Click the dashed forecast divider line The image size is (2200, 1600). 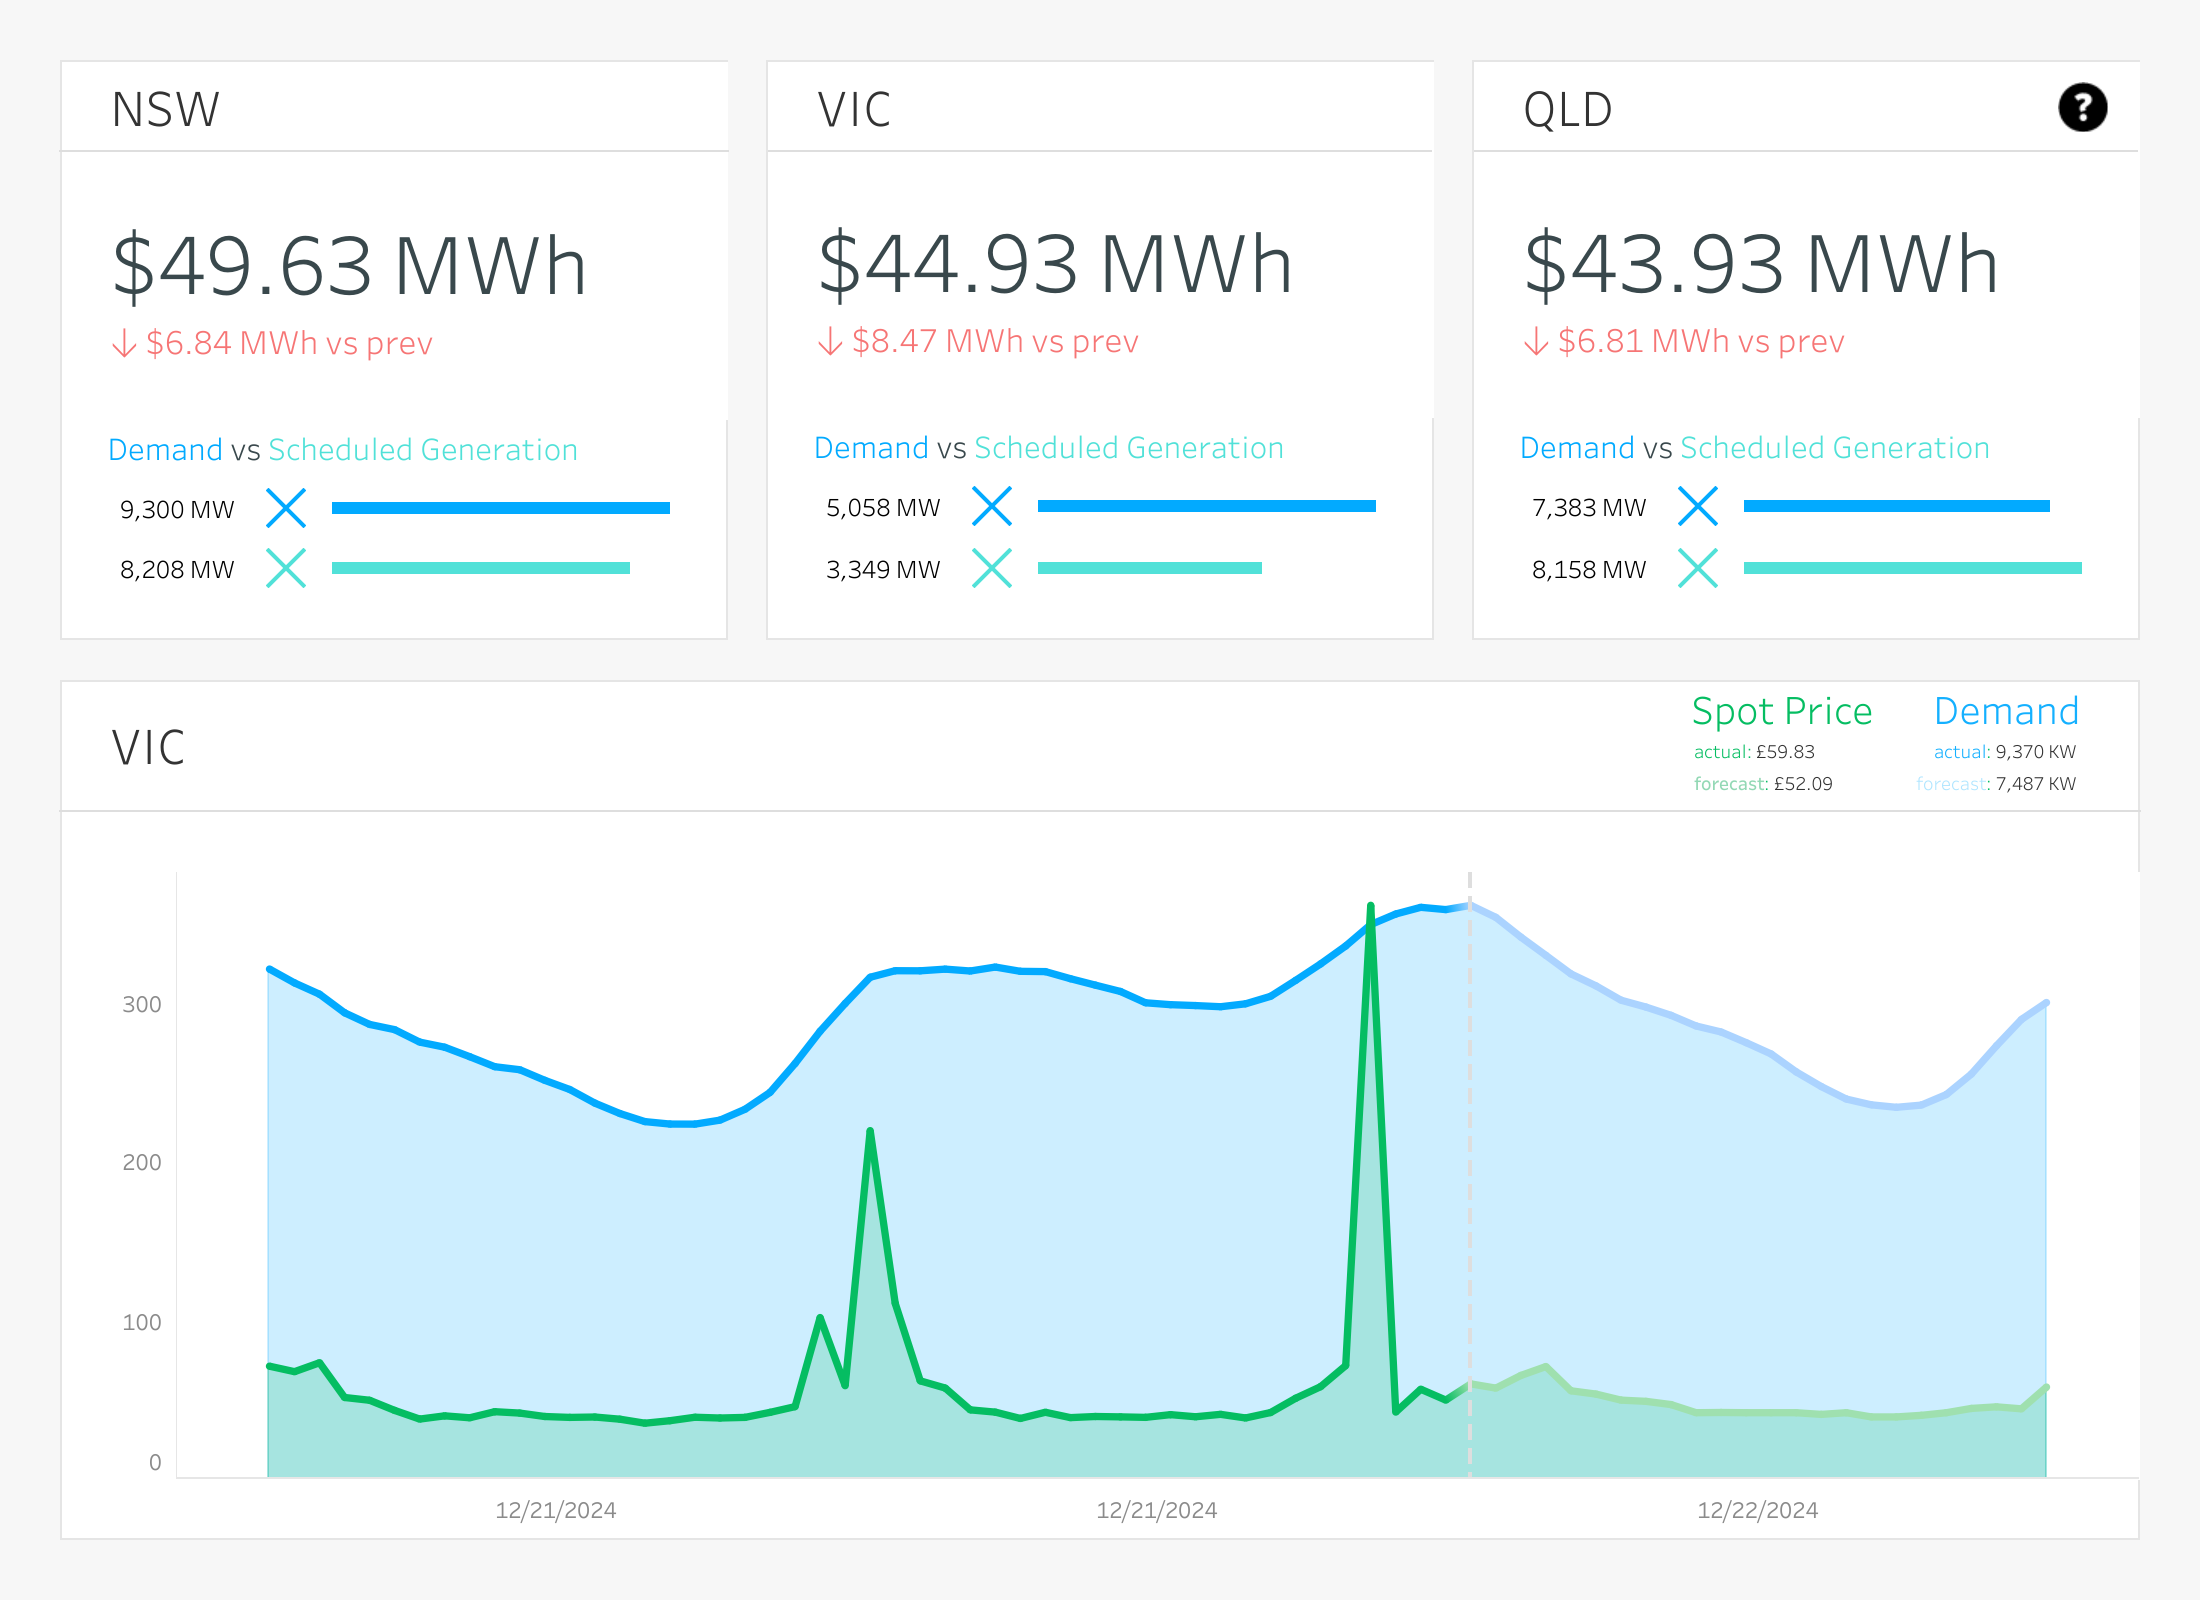(x=1469, y=1174)
